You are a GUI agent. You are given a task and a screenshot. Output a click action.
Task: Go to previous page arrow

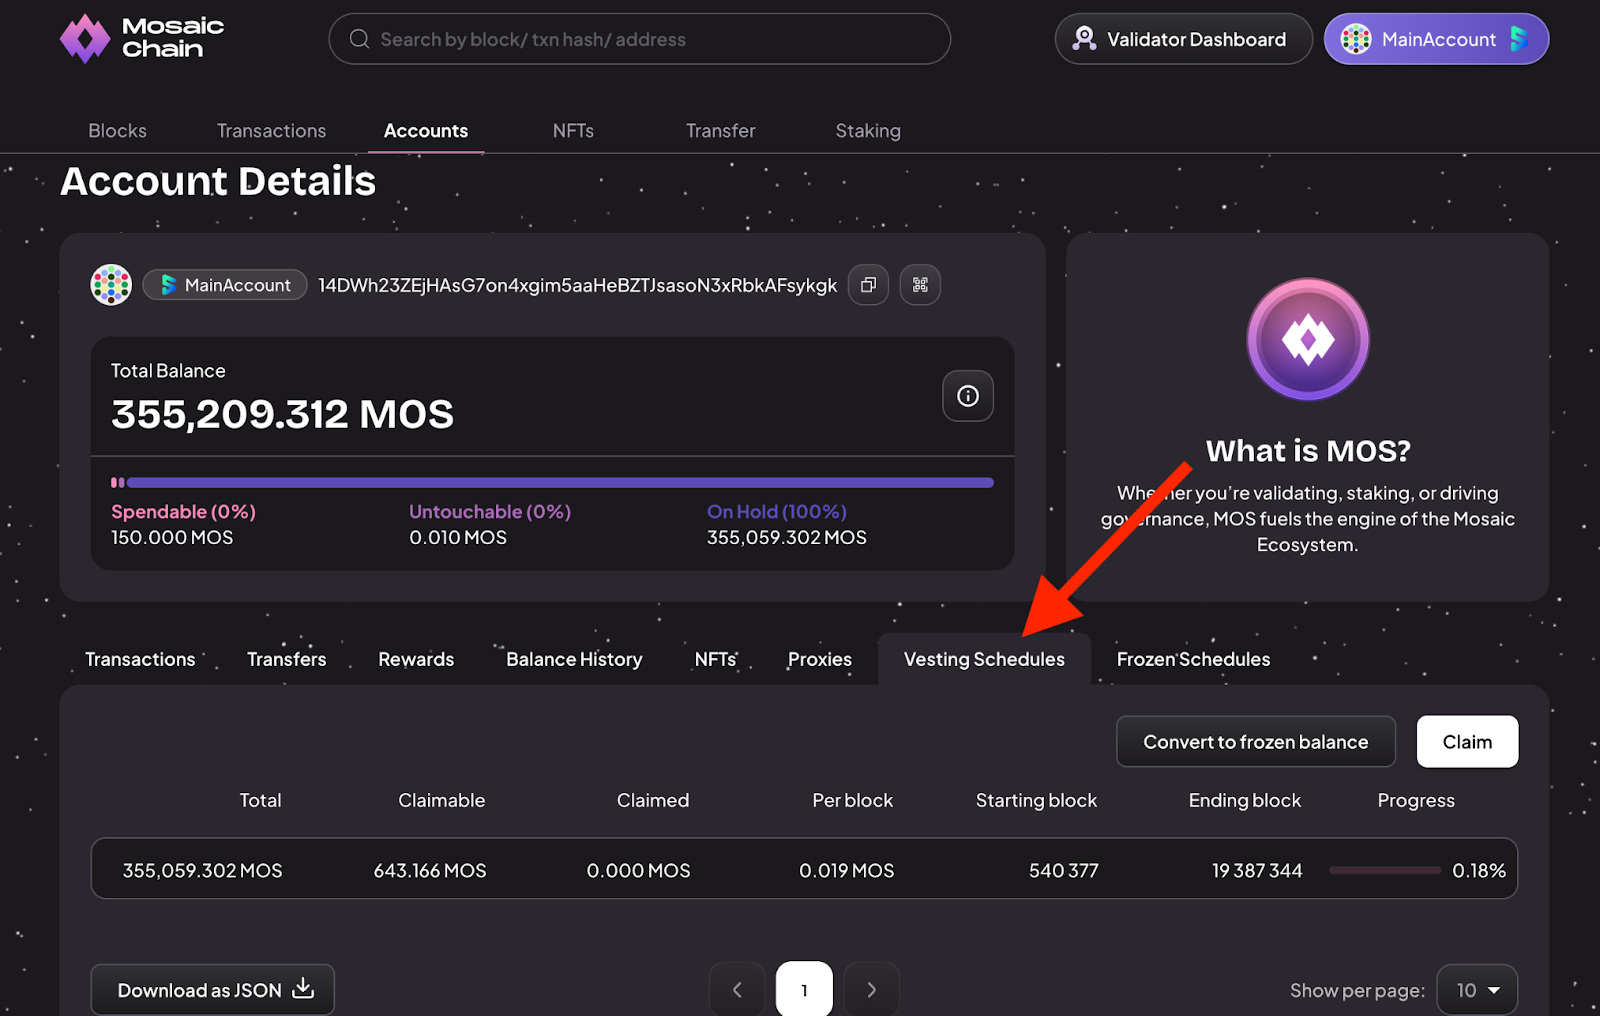coord(737,989)
